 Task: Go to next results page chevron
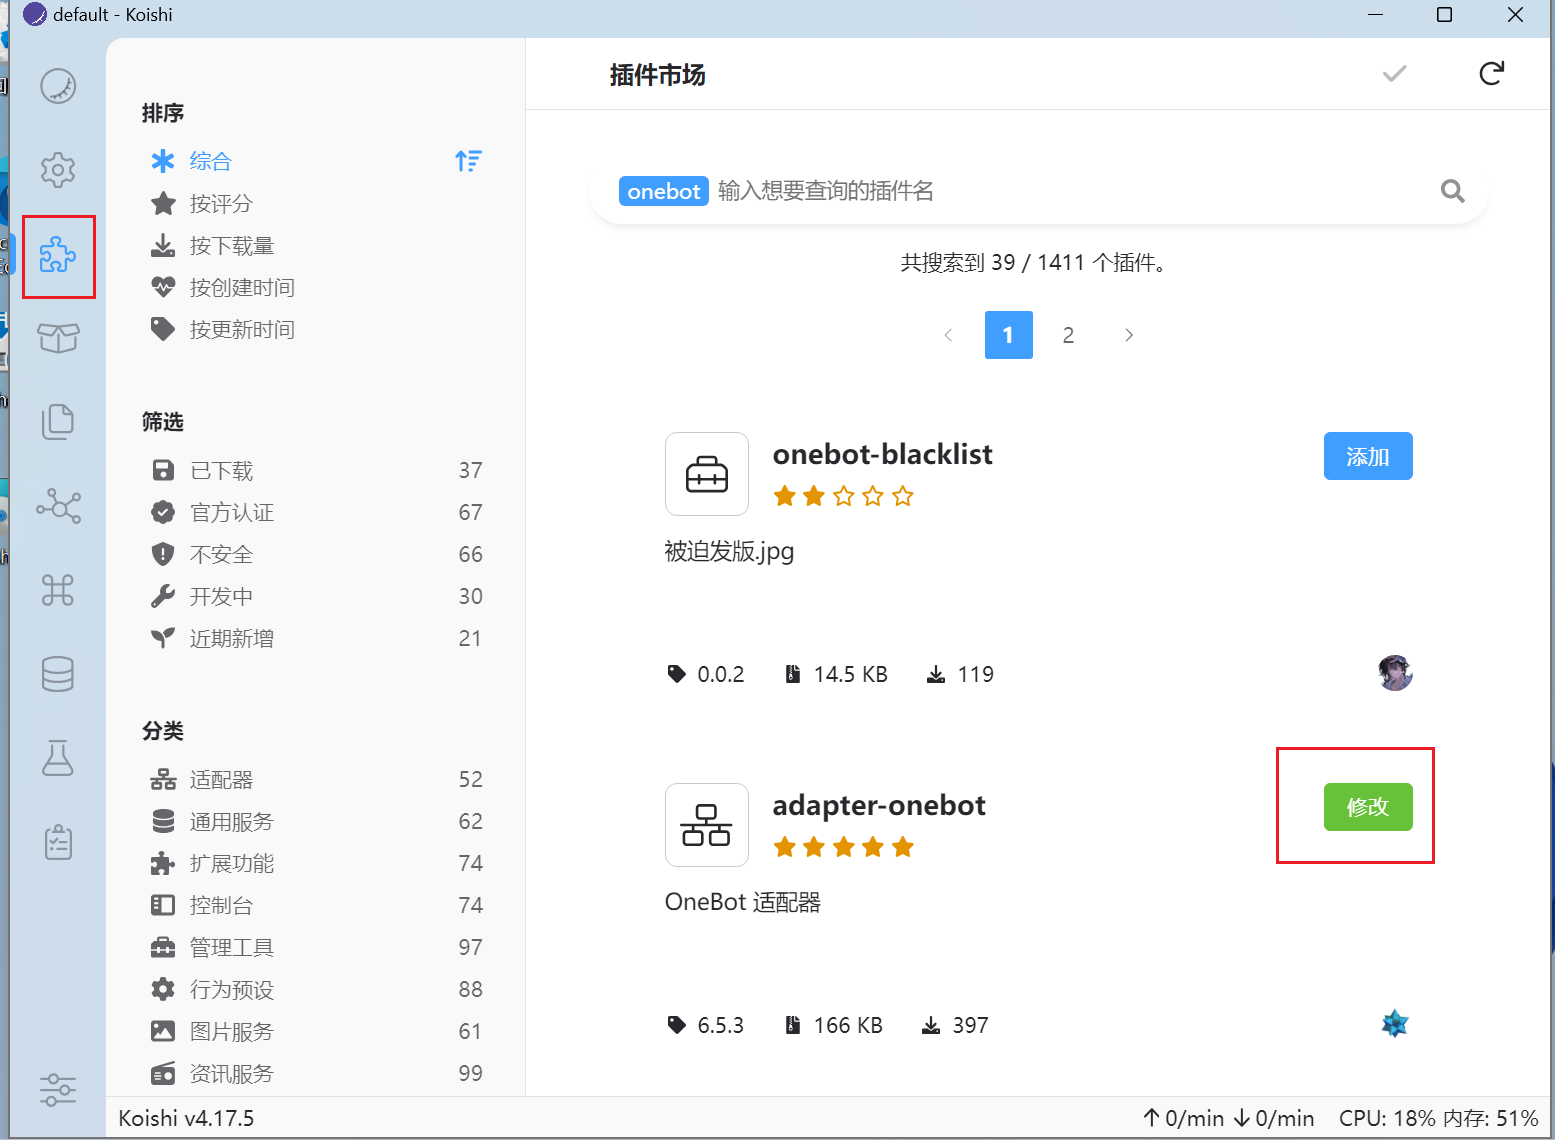[x=1129, y=335]
